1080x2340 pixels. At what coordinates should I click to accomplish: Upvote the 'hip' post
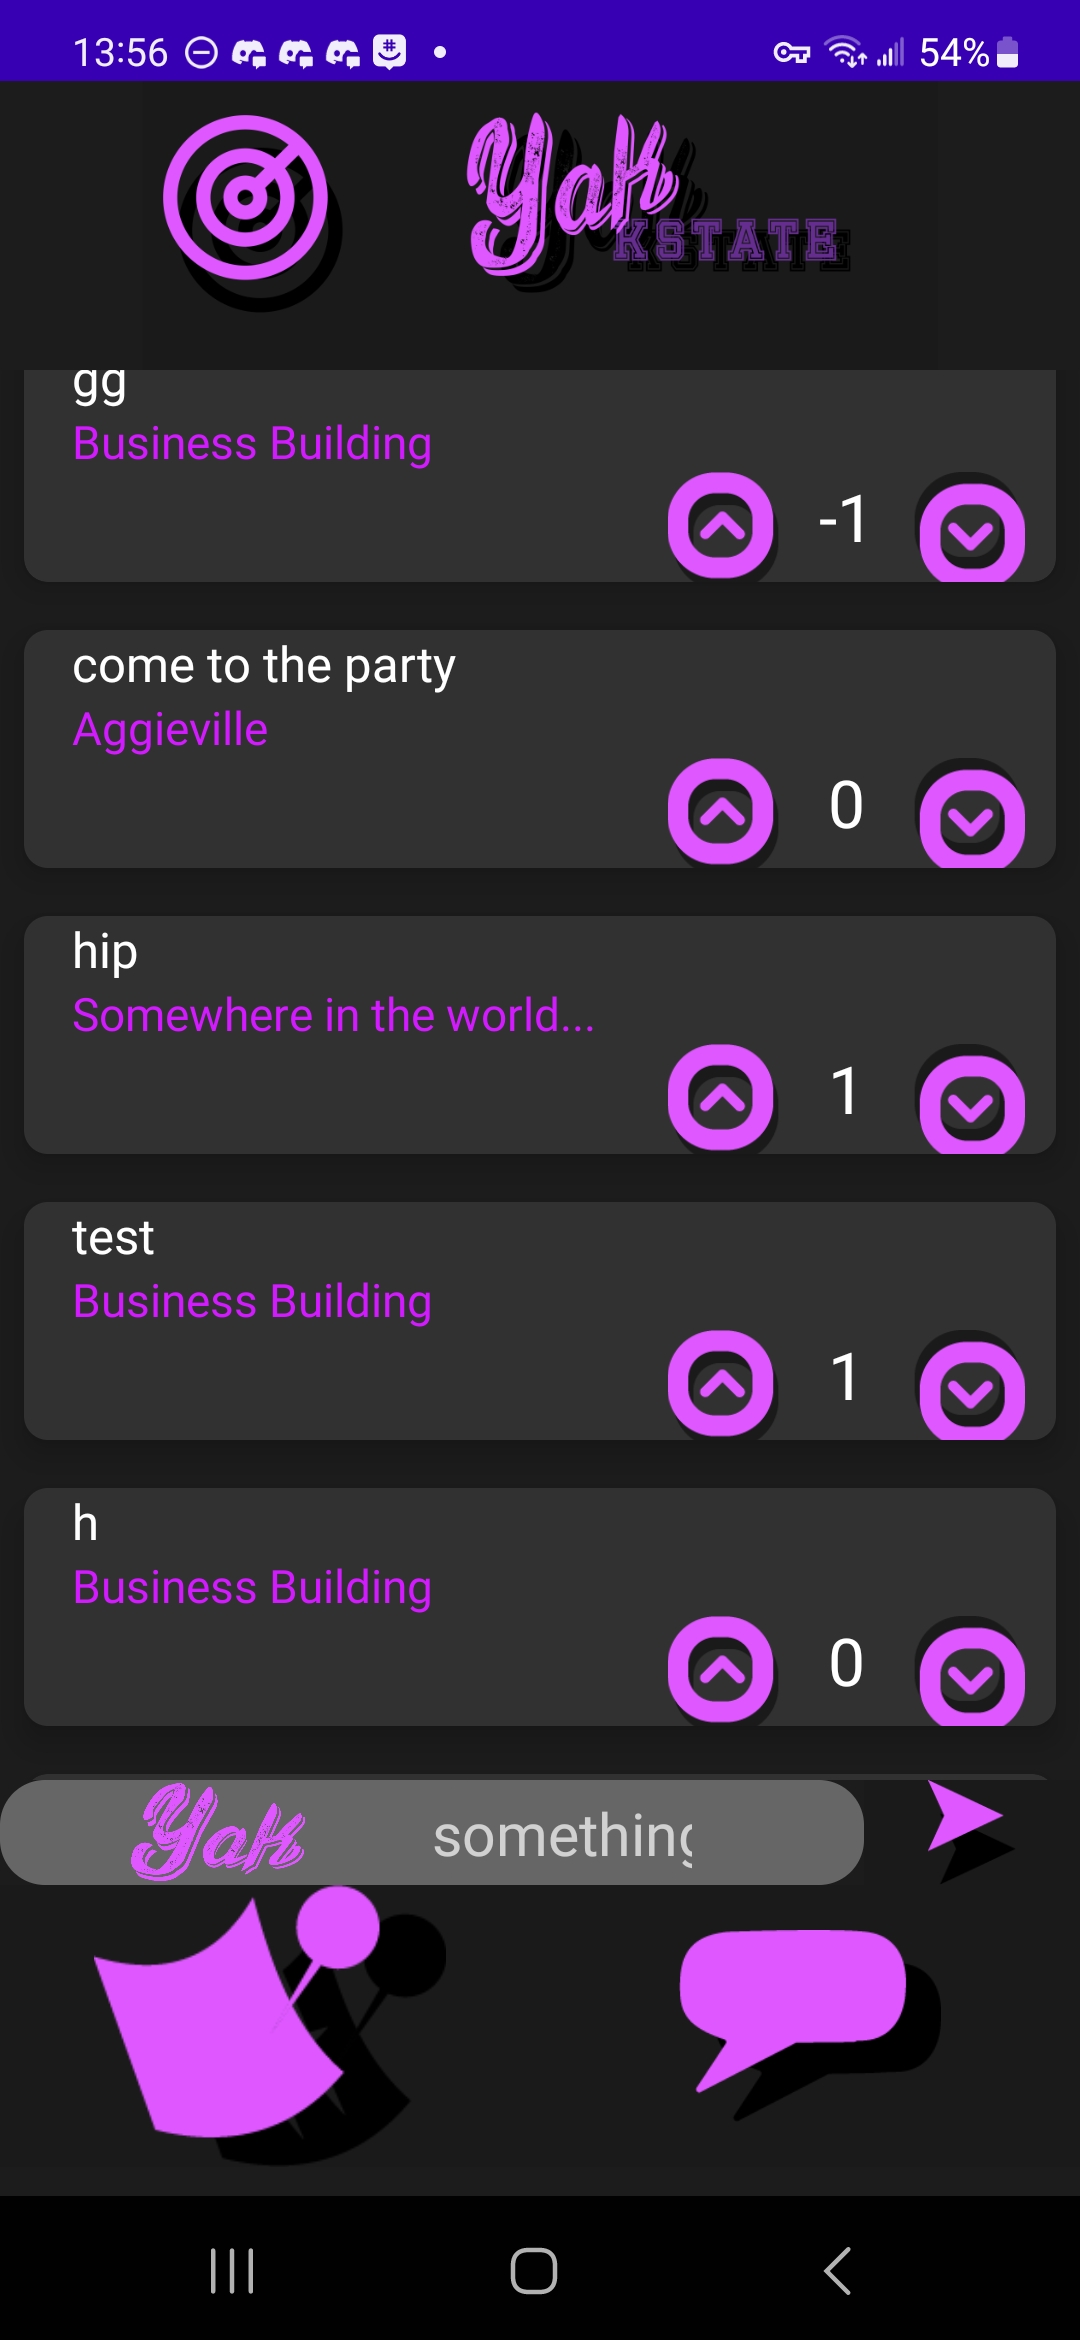pyautogui.click(x=721, y=1097)
